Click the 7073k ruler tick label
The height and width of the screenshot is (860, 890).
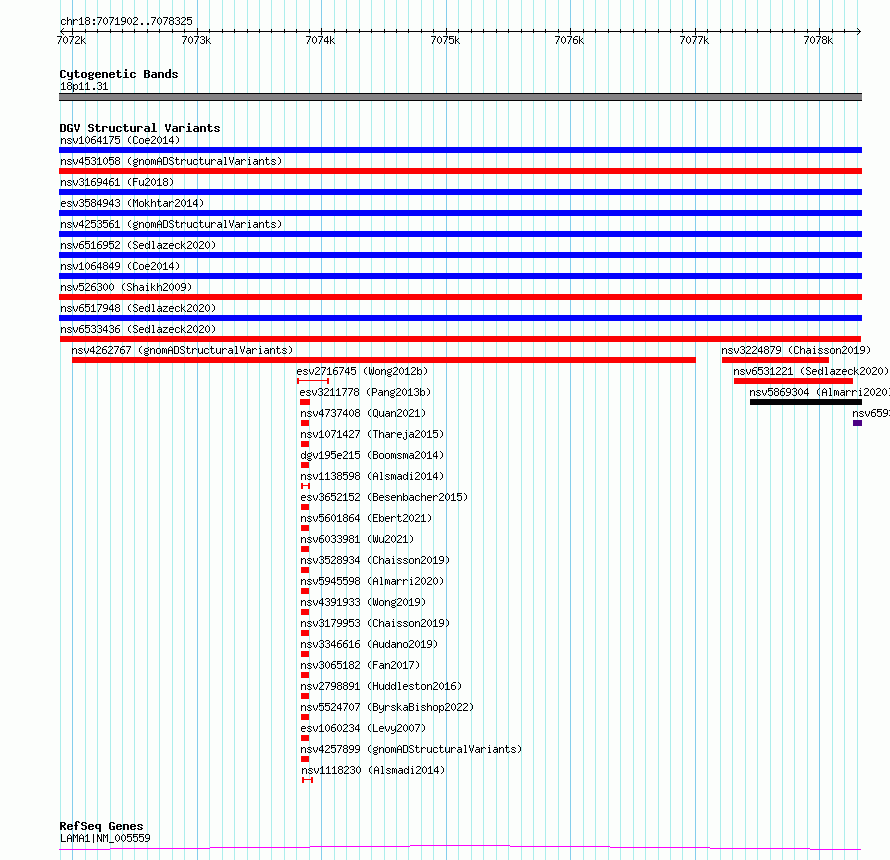point(196,40)
